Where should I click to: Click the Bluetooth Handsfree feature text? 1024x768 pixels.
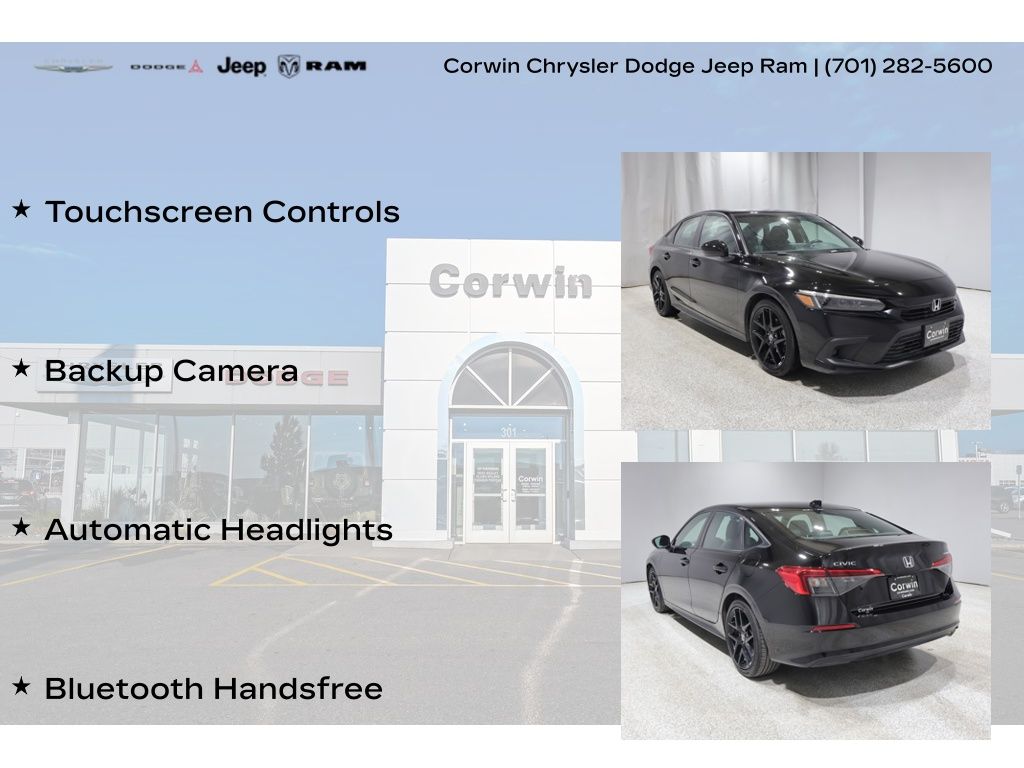point(213,688)
